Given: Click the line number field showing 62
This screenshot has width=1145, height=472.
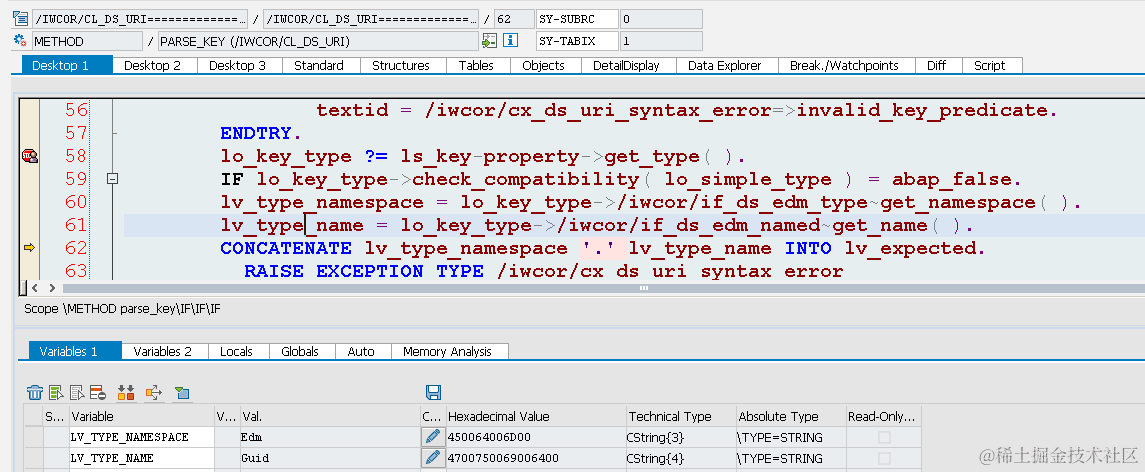Looking at the screenshot, I should (513, 19).
